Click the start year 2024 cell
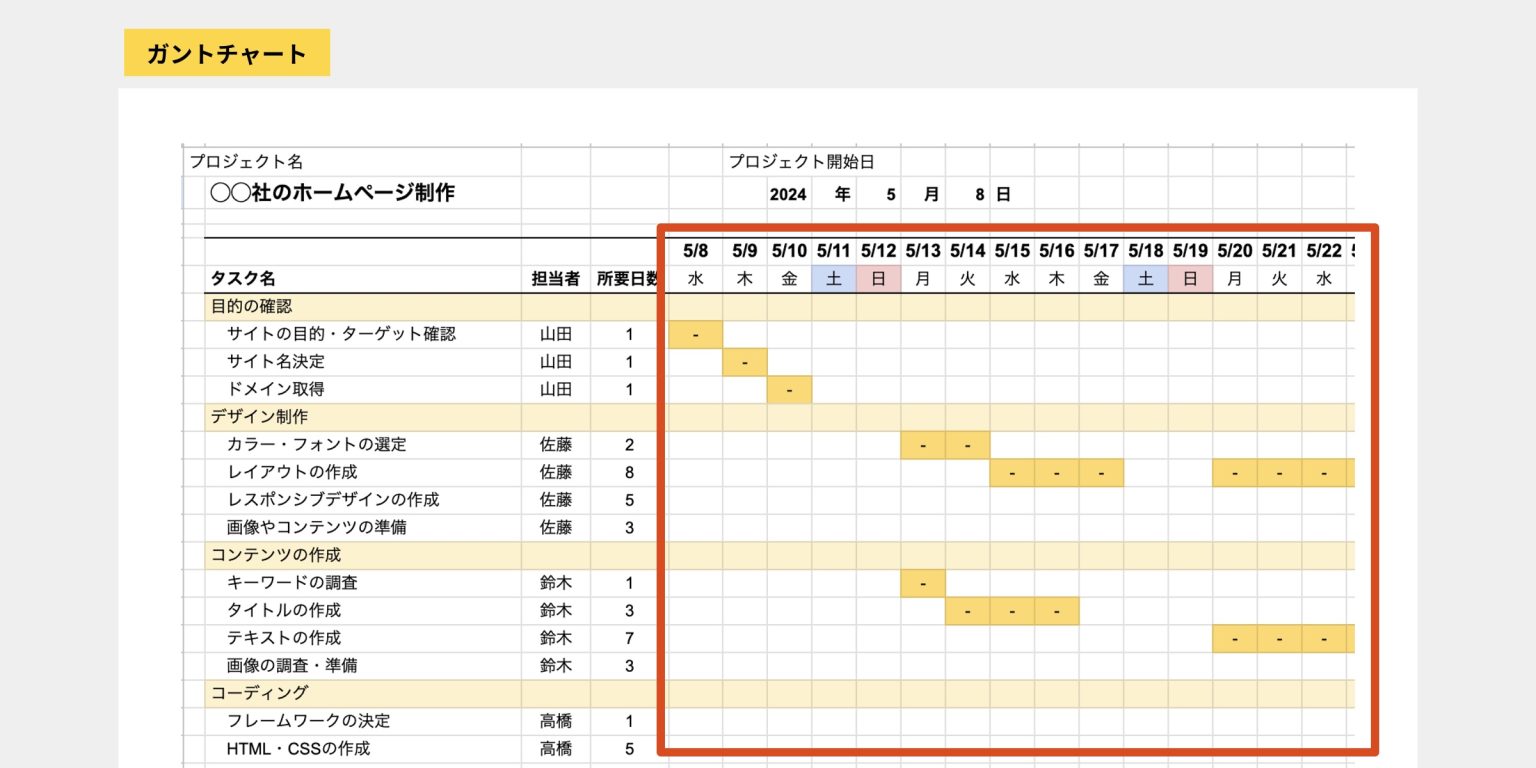 788,195
